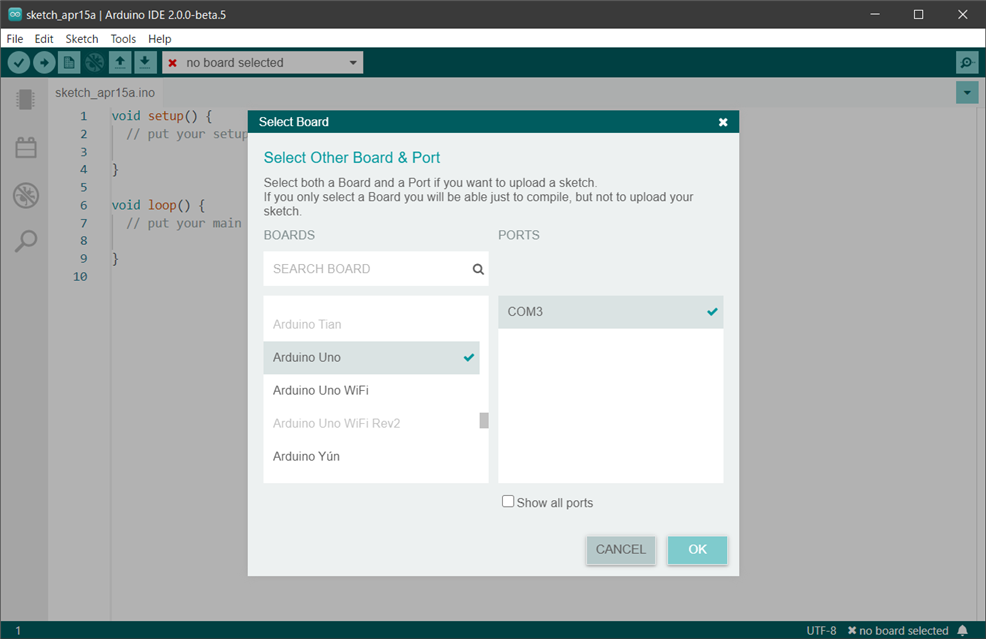Click the search magnifier in board search
The image size is (986, 639).
click(478, 269)
